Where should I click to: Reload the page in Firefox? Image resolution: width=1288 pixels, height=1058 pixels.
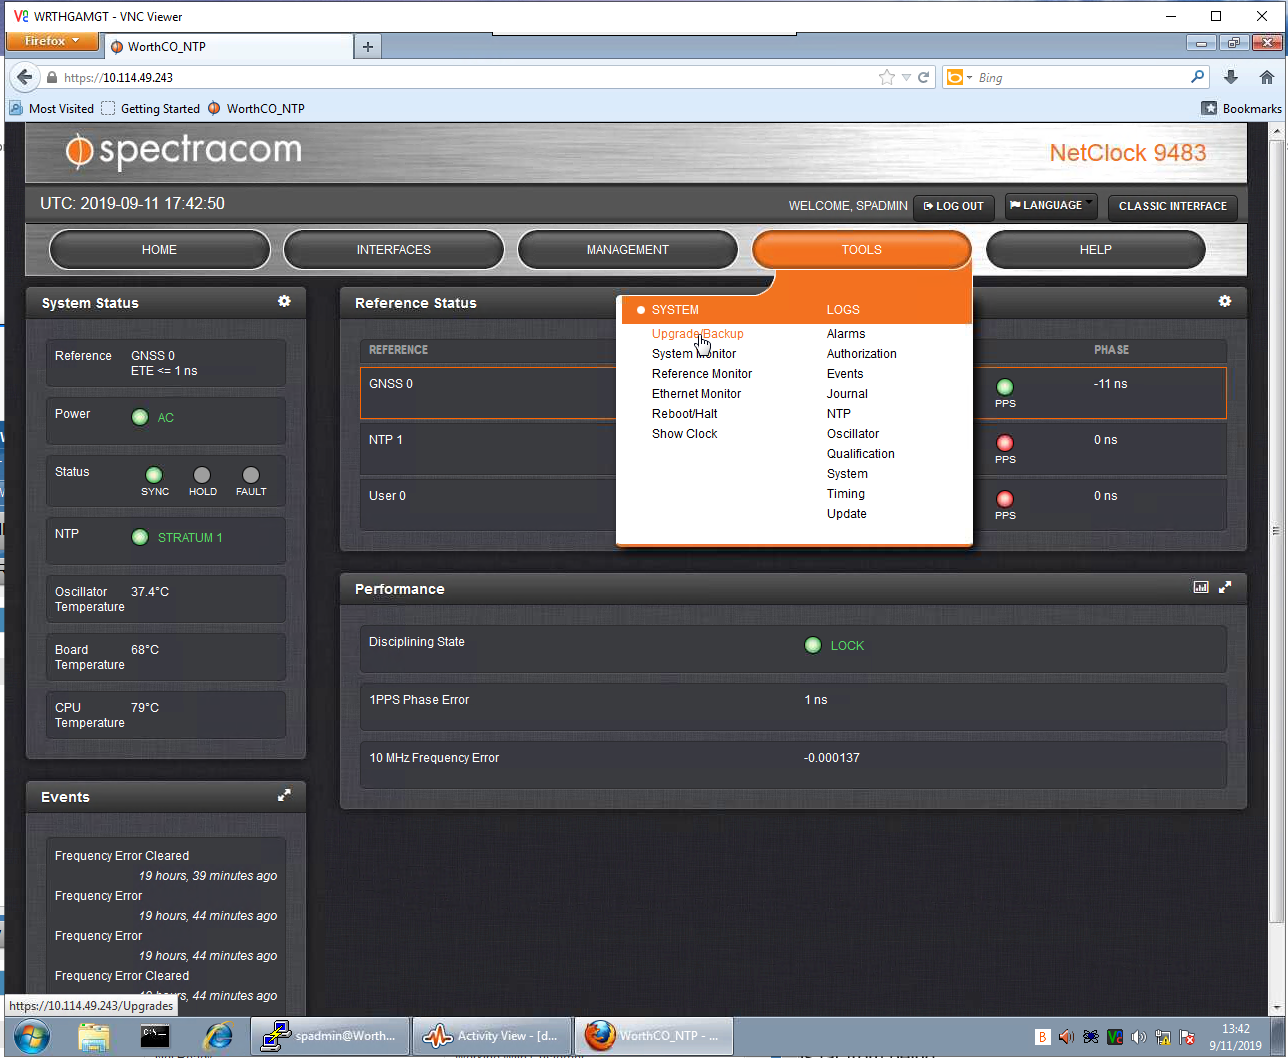click(x=924, y=77)
